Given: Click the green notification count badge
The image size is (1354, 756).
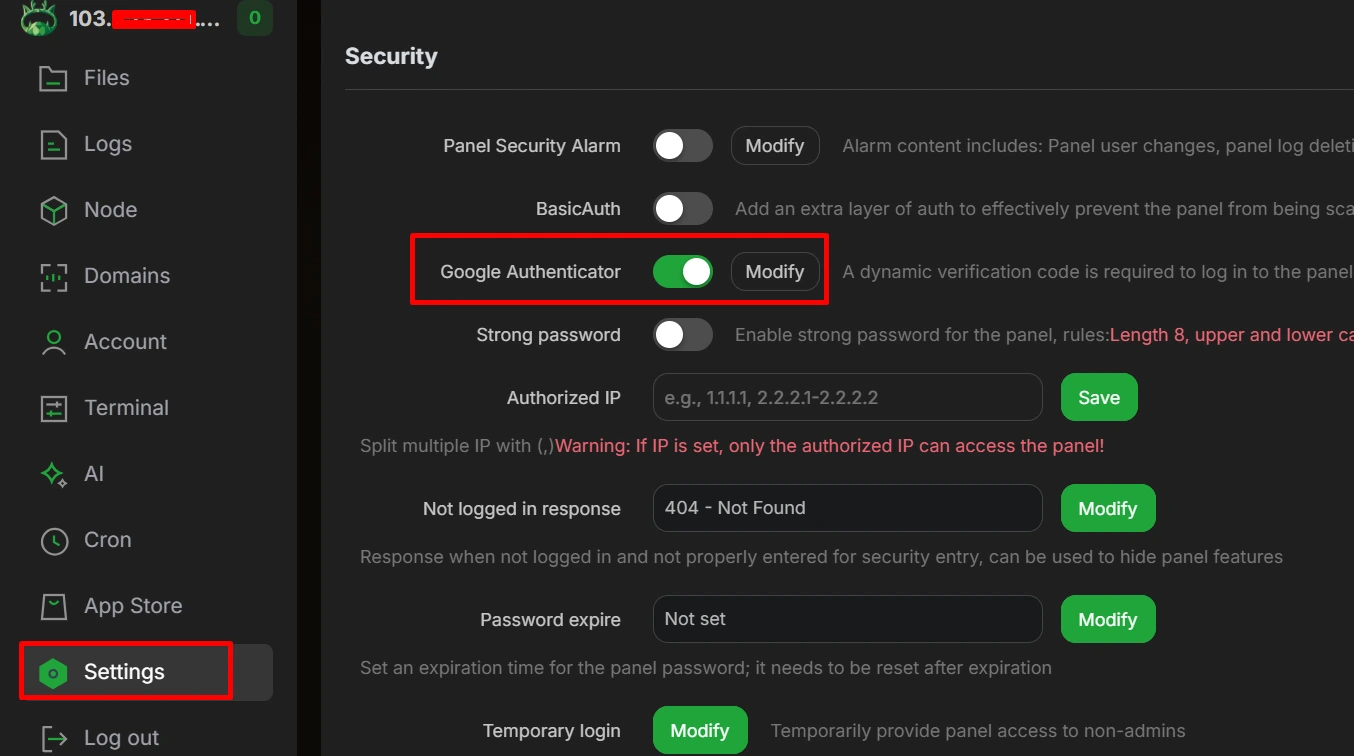Looking at the screenshot, I should [255, 18].
